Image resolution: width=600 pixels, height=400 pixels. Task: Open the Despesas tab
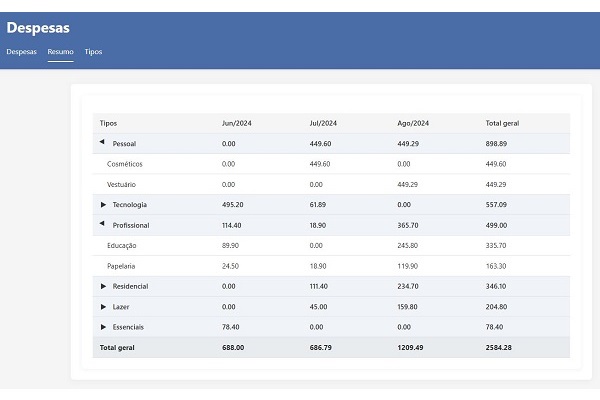(21, 51)
